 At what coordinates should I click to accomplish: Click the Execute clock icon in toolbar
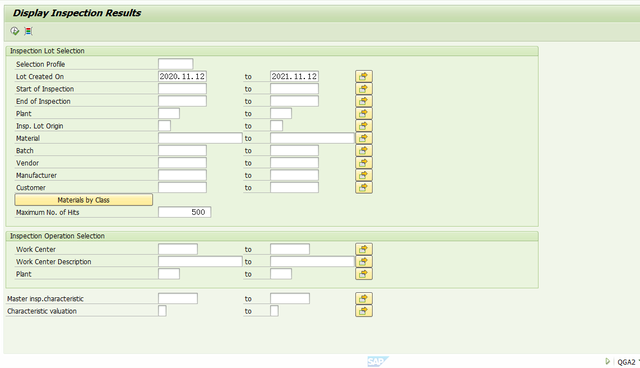[15, 31]
